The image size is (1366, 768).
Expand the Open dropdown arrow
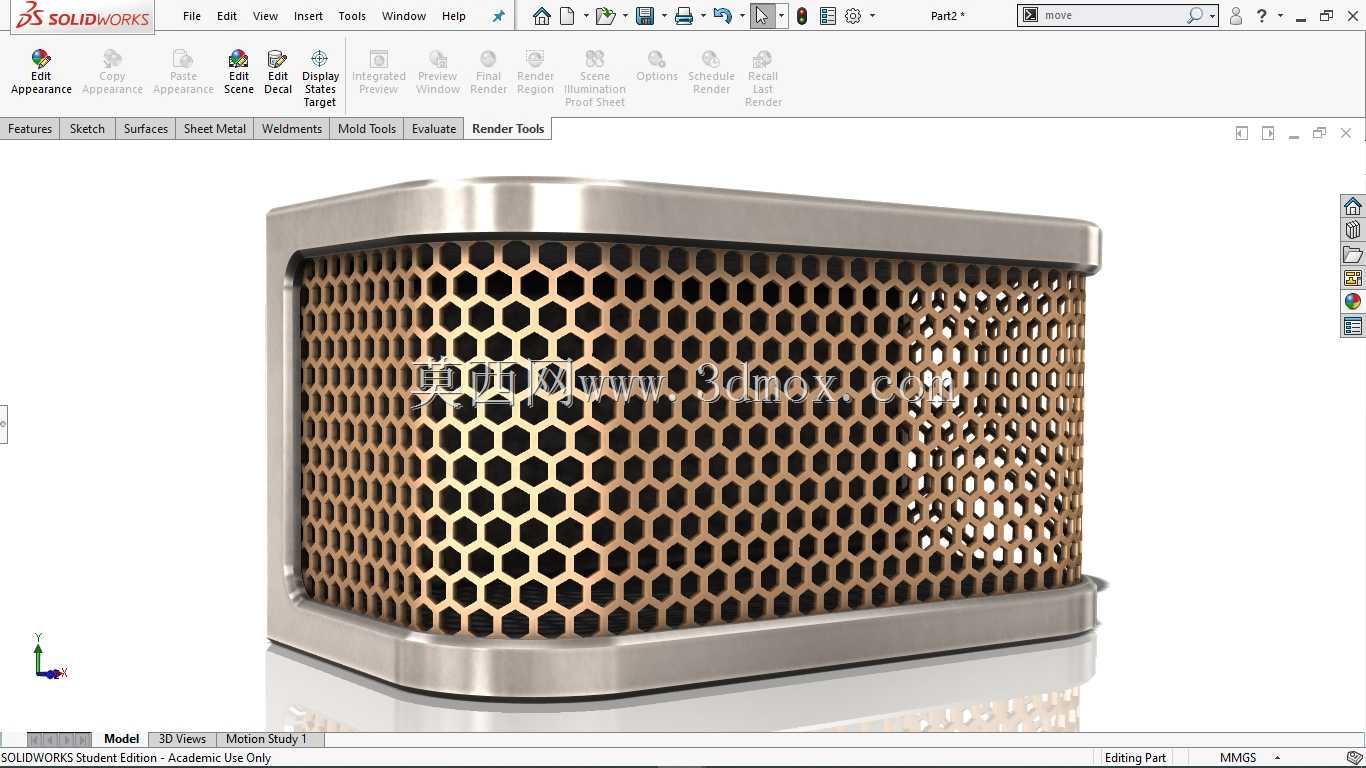coord(625,16)
